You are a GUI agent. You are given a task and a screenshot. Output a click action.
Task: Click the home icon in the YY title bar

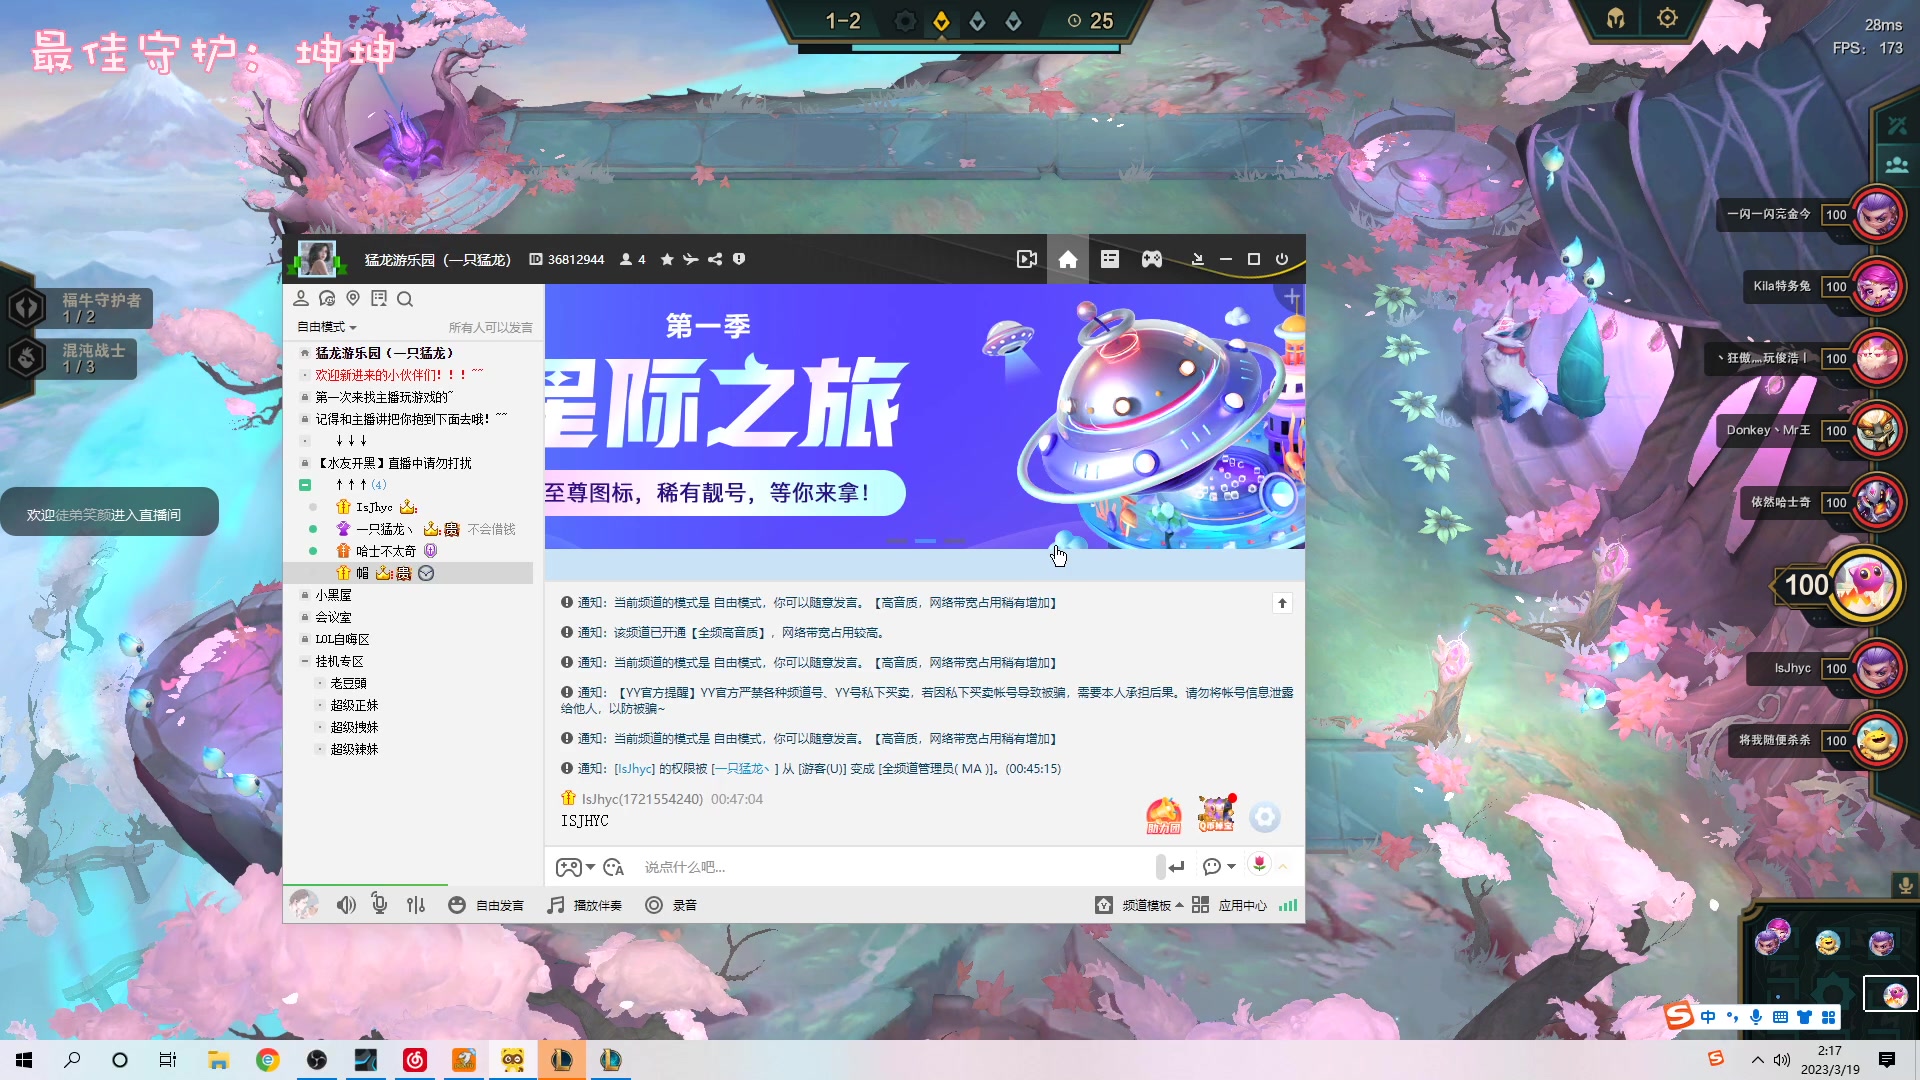[1067, 259]
